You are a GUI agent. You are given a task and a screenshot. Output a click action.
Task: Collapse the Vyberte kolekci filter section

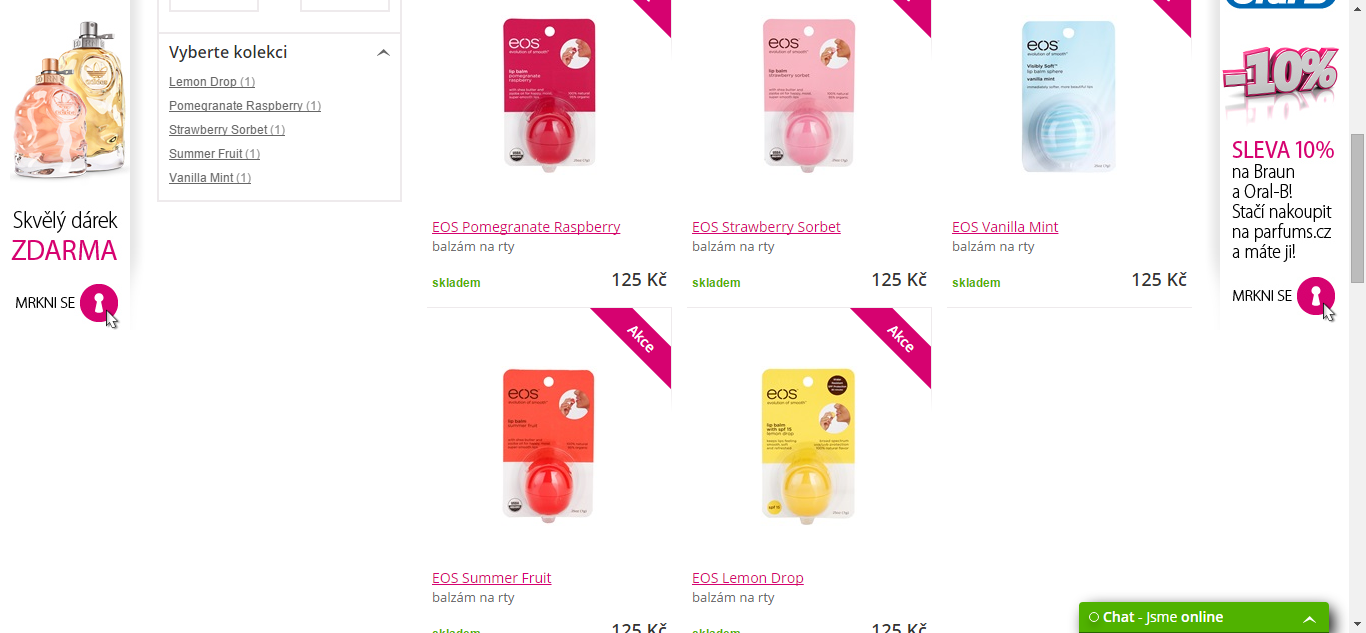point(383,53)
